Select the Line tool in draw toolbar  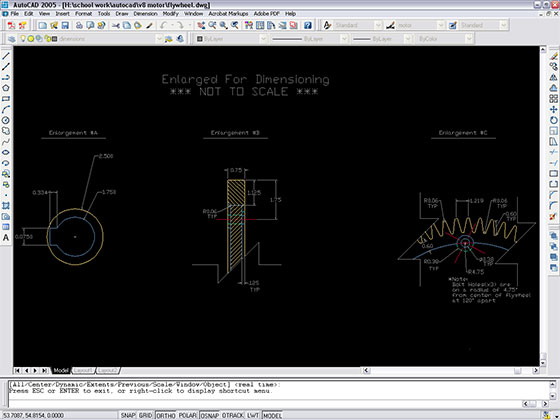pyautogui.click(x=6, y=56)
